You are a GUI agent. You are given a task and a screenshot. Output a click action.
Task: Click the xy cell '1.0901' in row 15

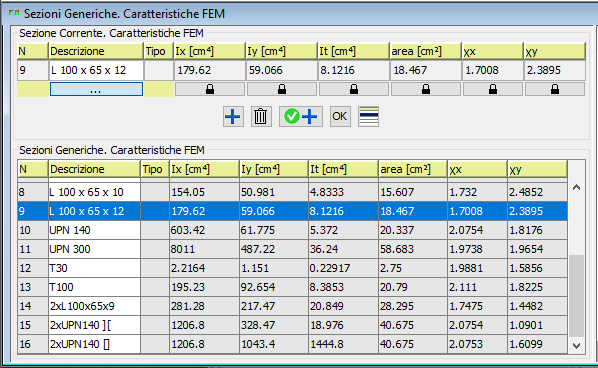point(537,325)
